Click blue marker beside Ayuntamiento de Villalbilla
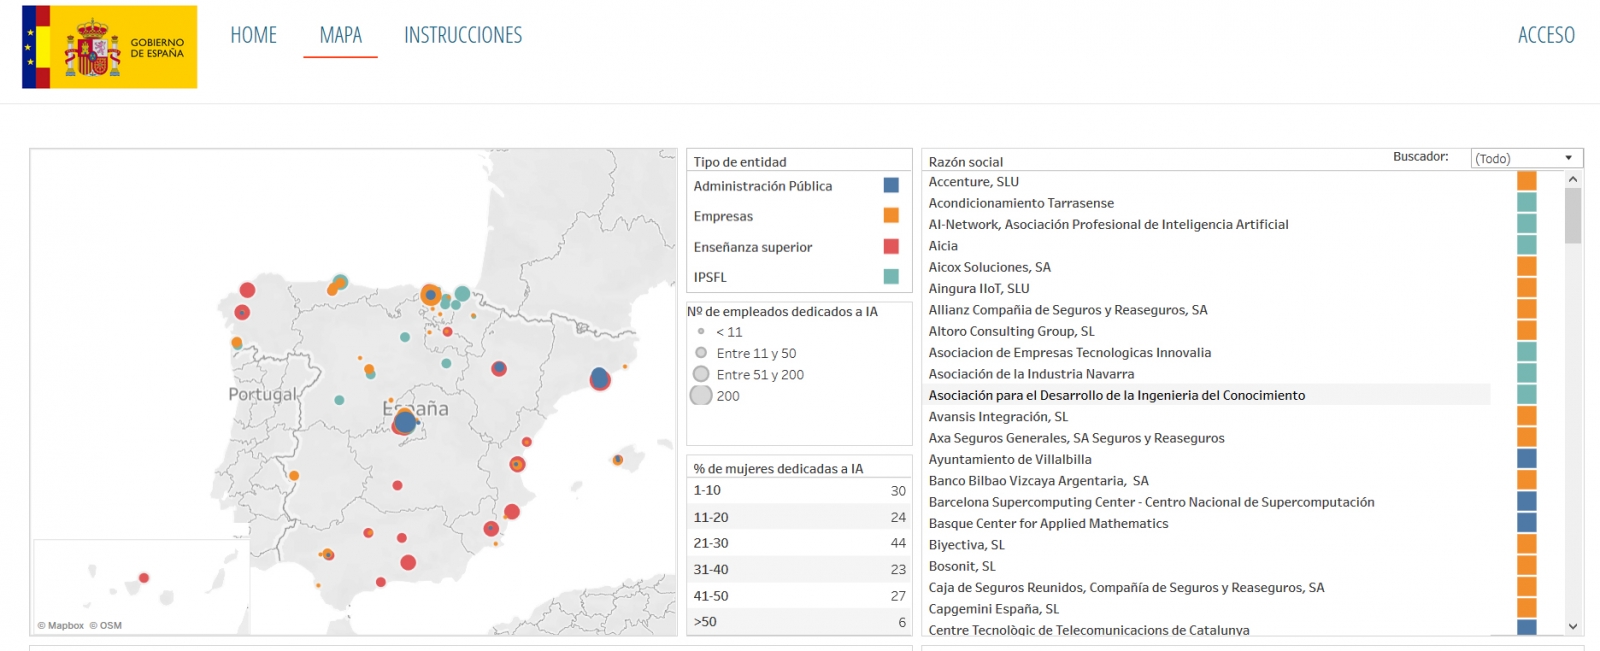This screenshot has height=651, width=1600. coord(1527,459)
